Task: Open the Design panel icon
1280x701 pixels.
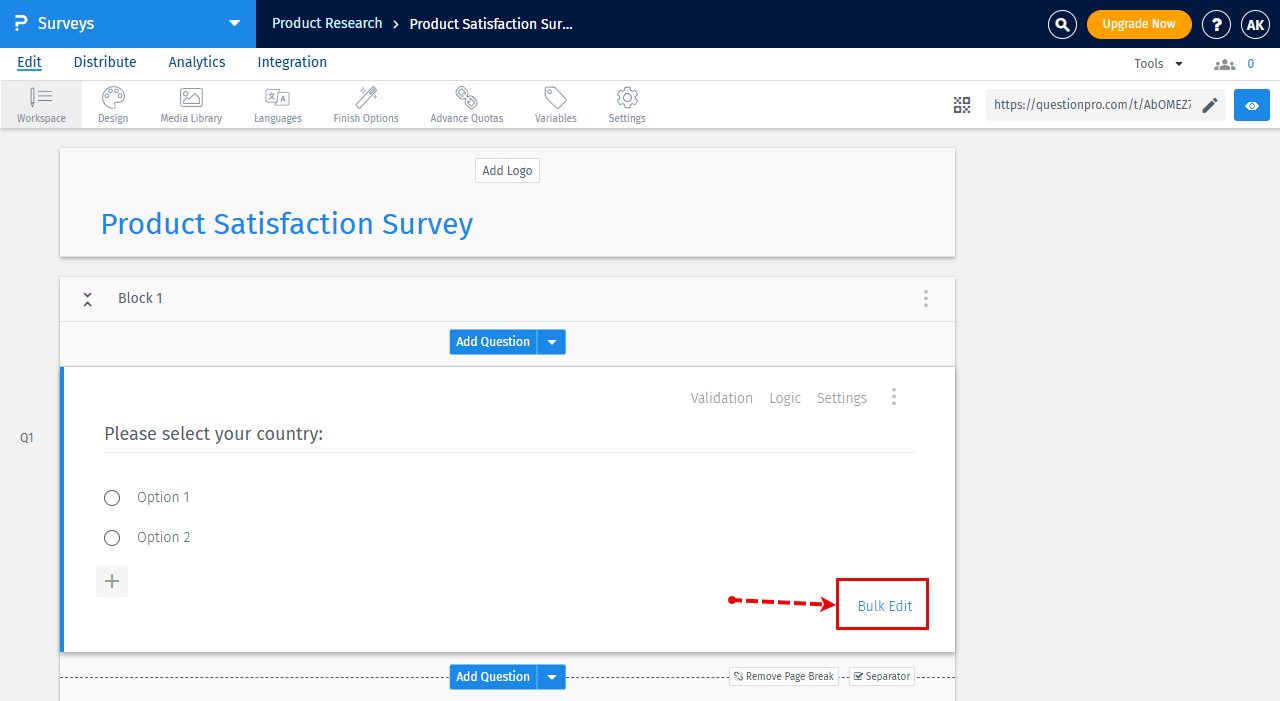Action: point(112,103)
